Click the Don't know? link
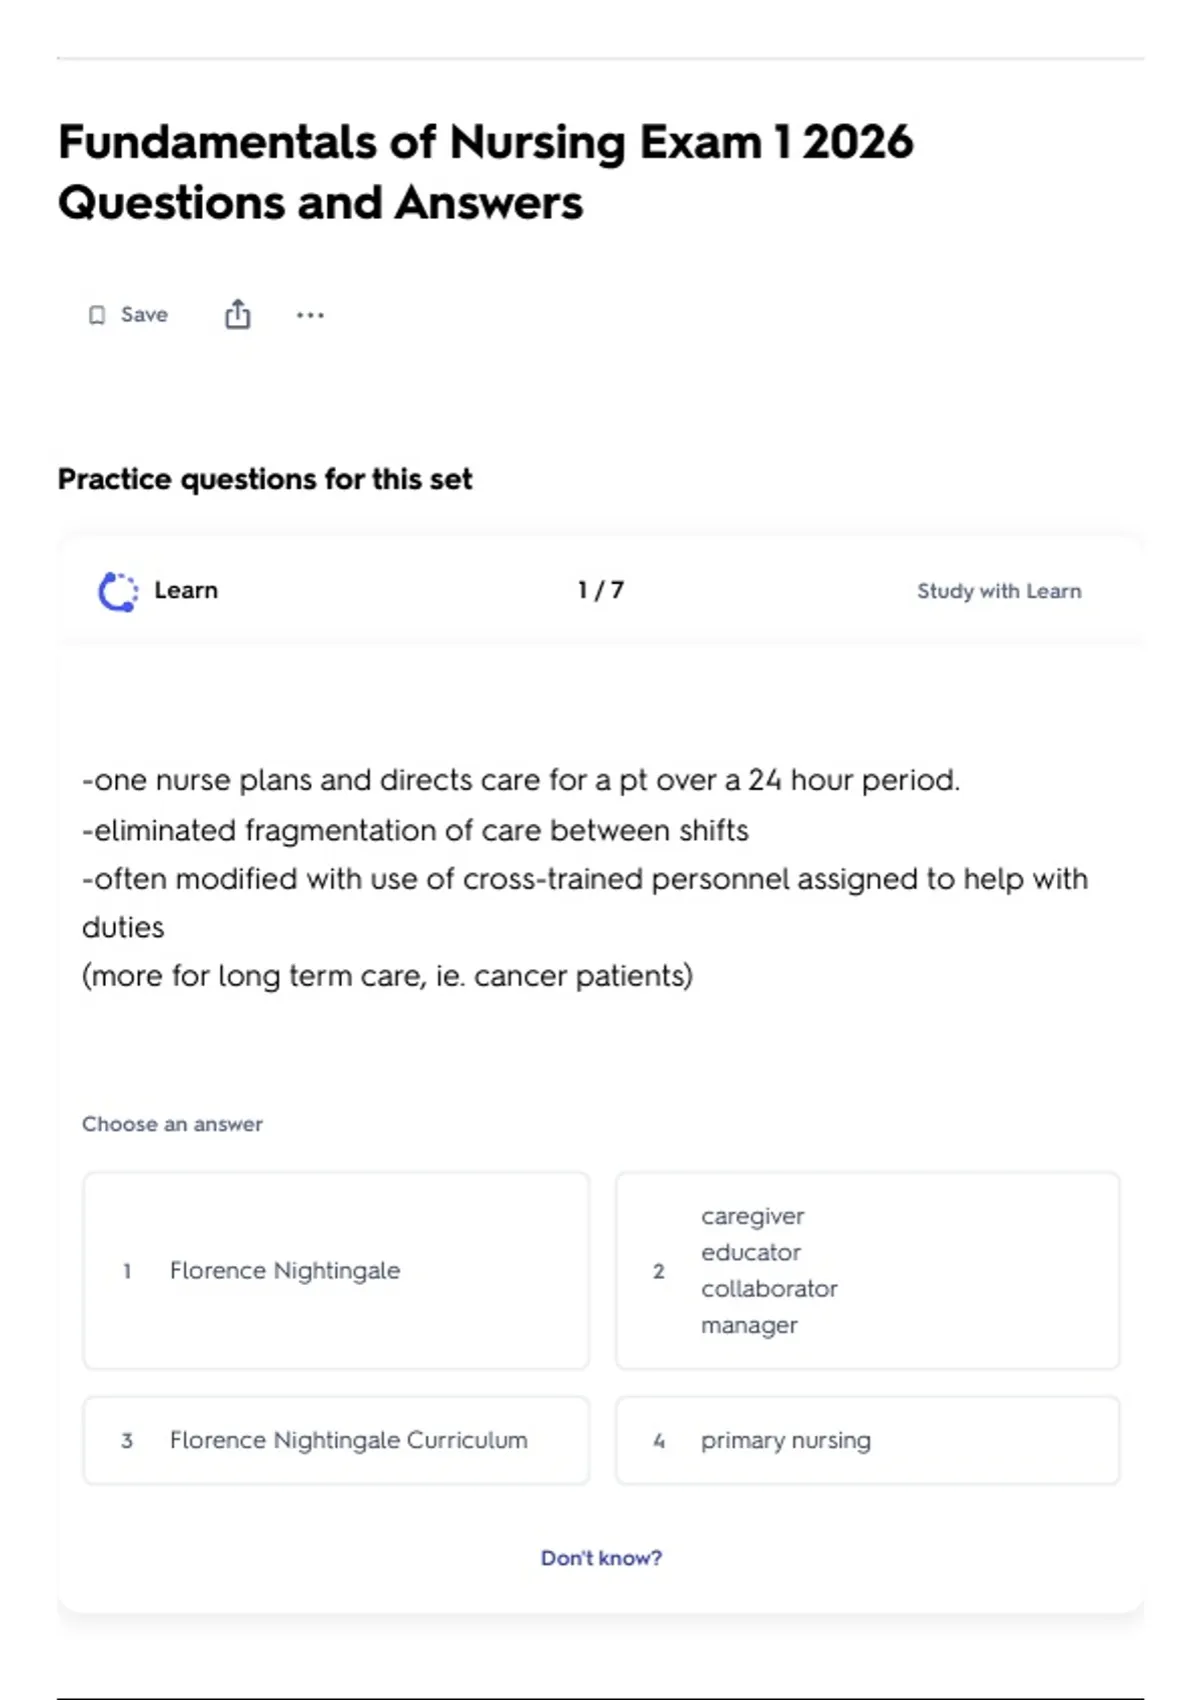This screenshot has height=1700, width=1200. click(601, 1558)
